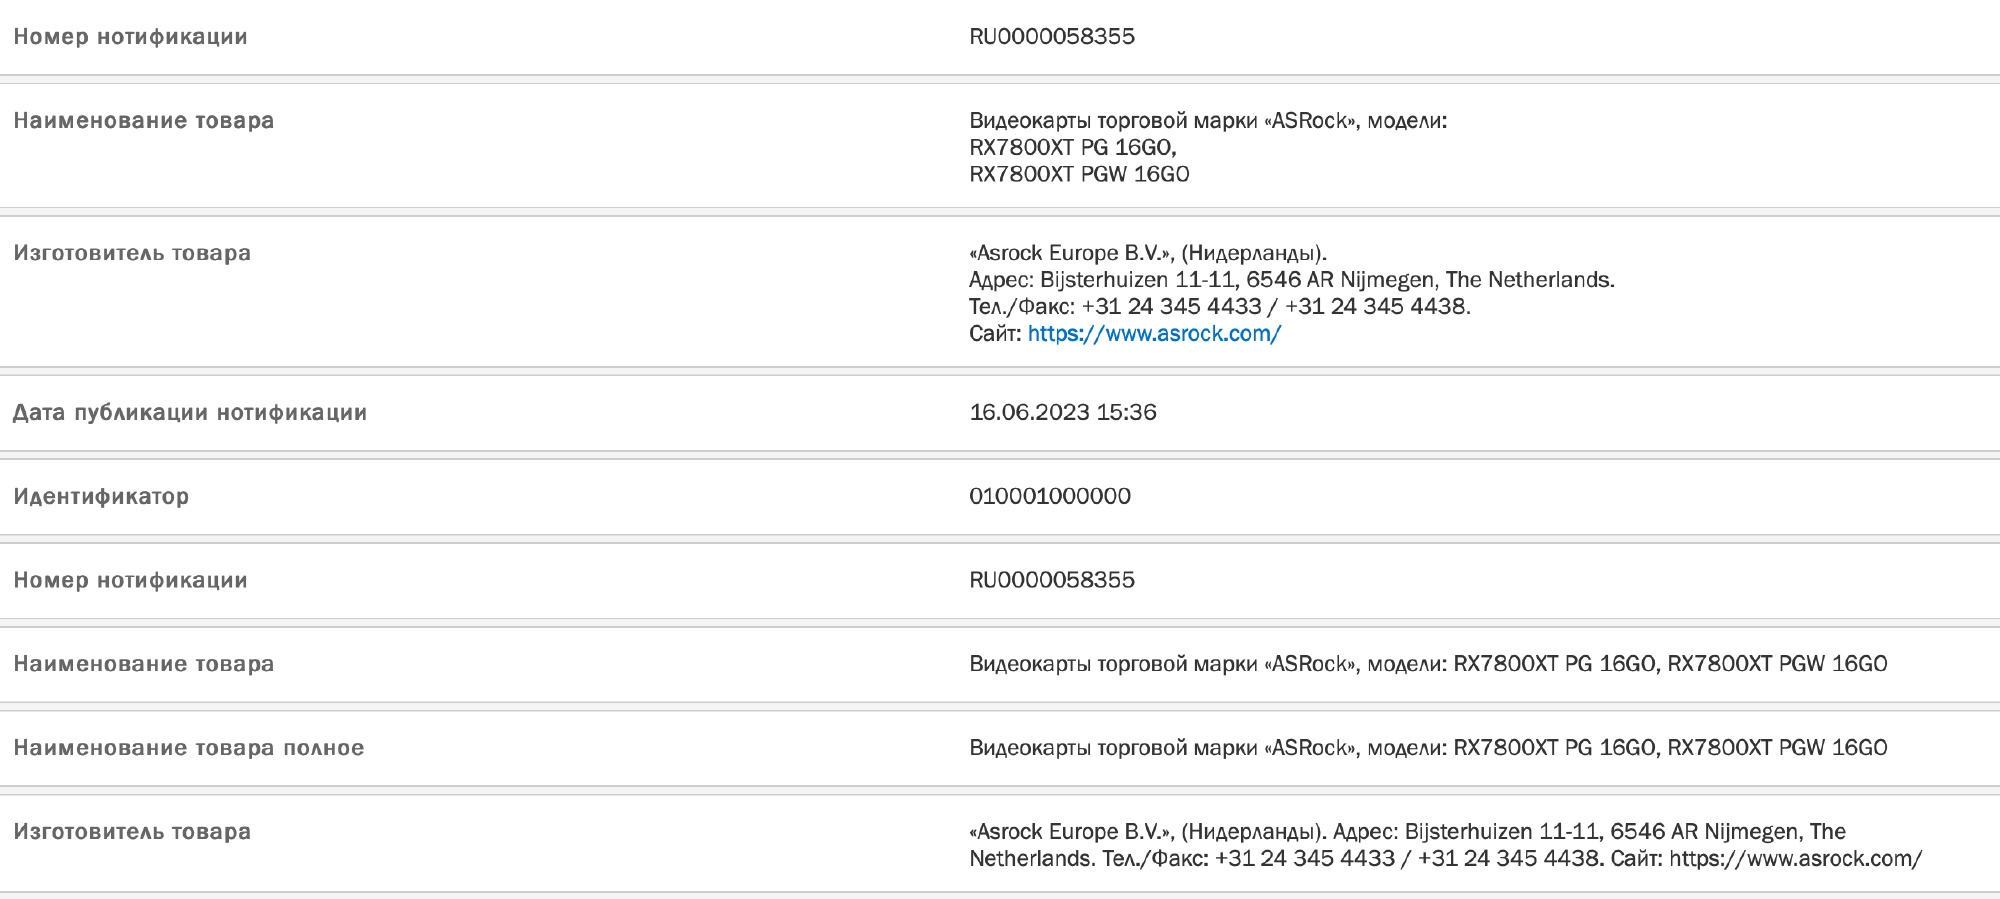Open the blue www.asrock.com hyperlink
2000x899 pixels.
pos(1154,334)
